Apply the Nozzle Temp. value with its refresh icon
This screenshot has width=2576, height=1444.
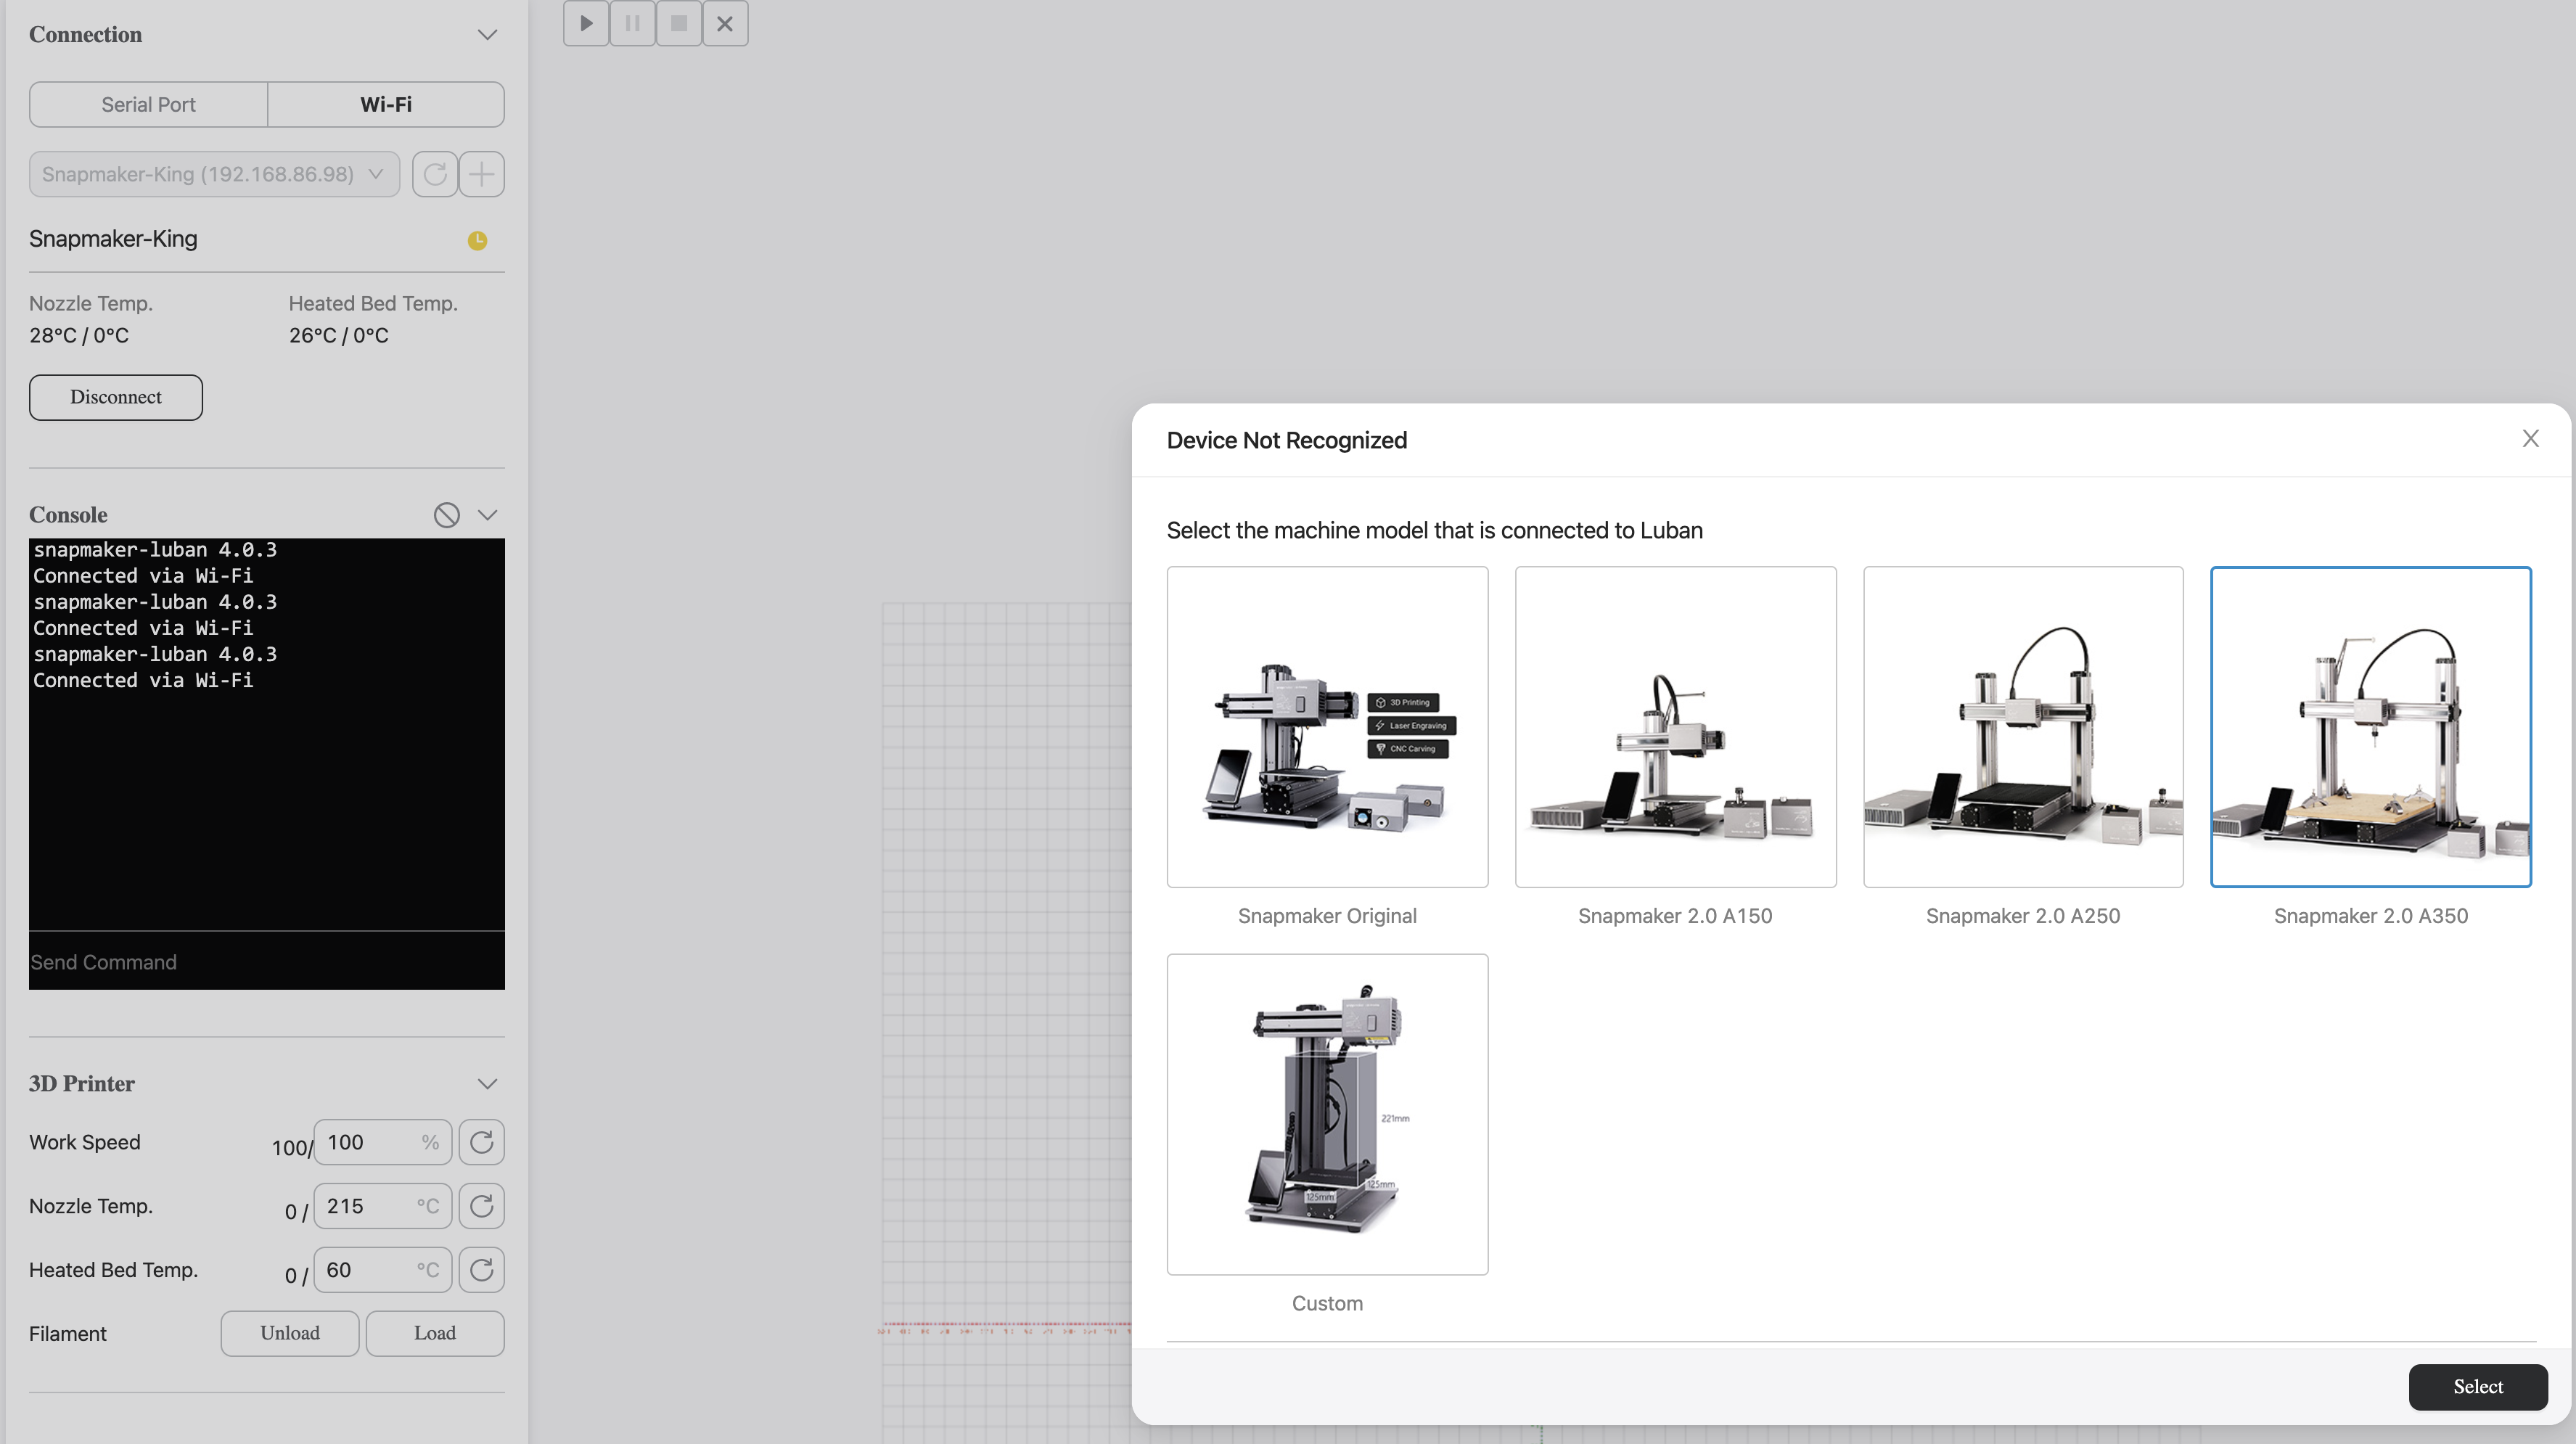[x=482, y=1206]
